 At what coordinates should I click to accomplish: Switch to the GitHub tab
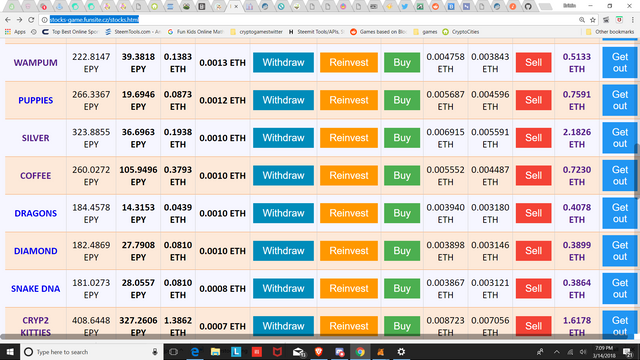528,7
